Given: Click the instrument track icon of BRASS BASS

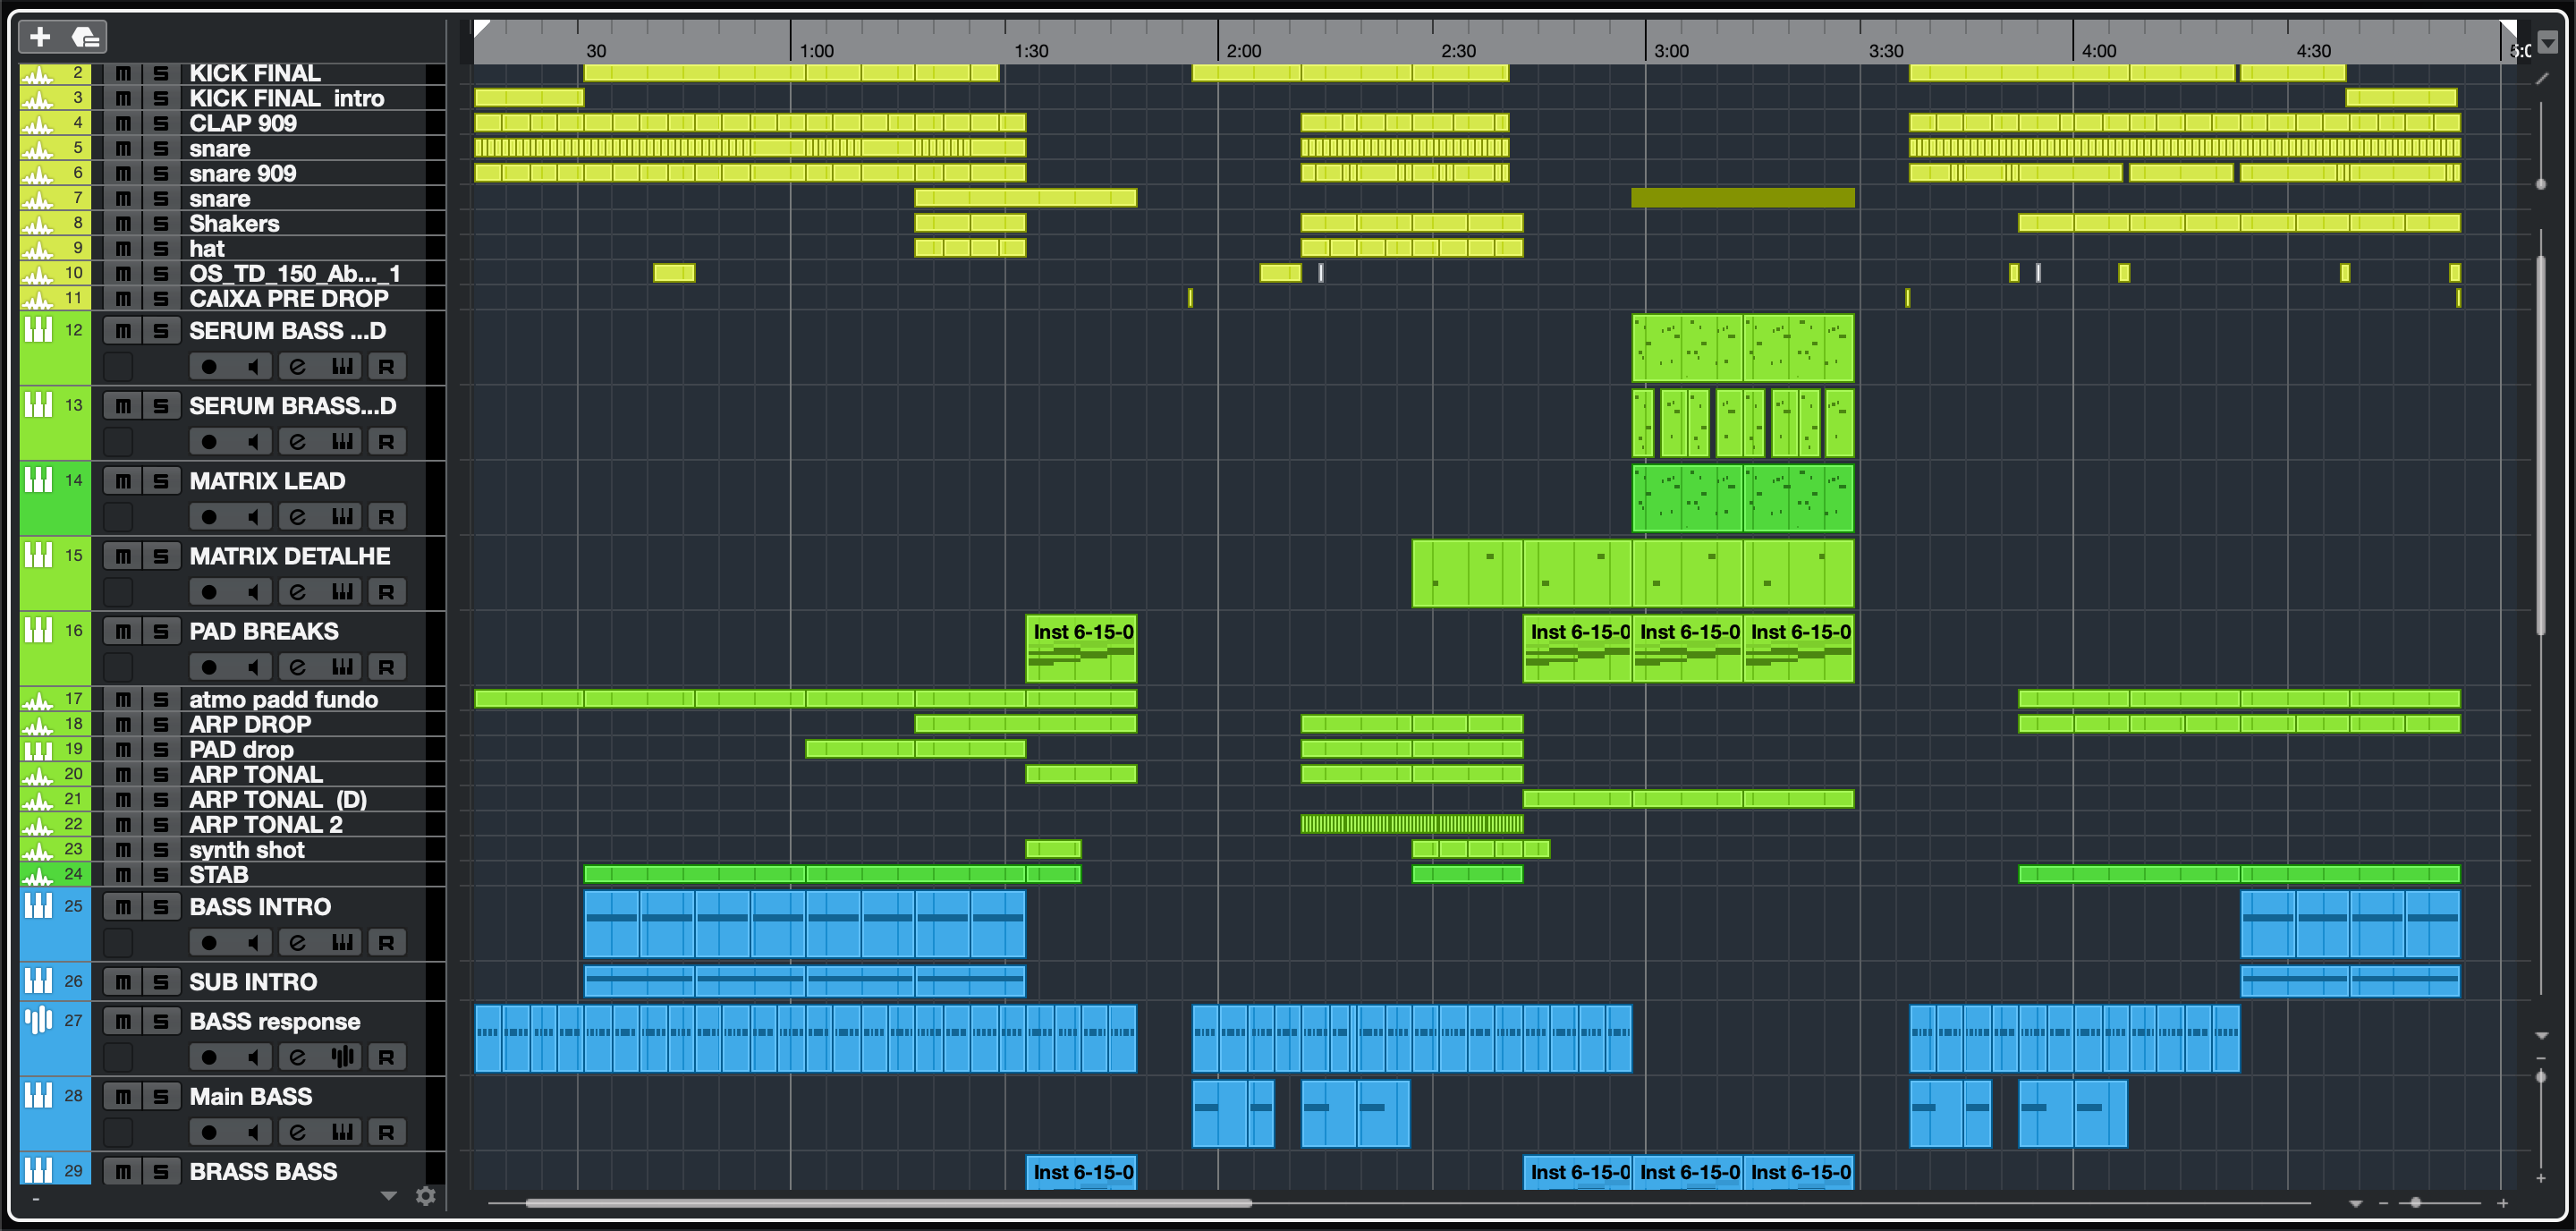Looking at the screenshot, I should [x=38, y=1169].
